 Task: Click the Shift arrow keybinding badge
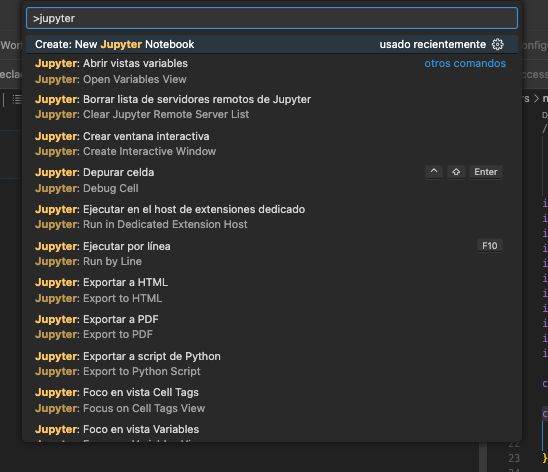coord(456,172)
